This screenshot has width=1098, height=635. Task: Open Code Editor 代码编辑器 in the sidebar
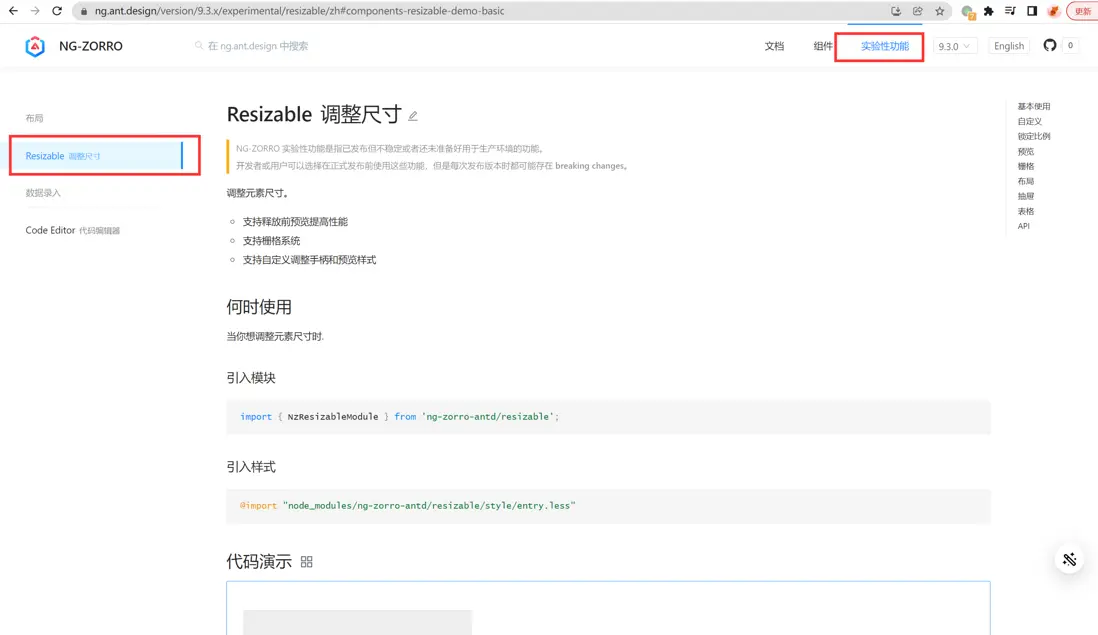(x=73, y=230)
